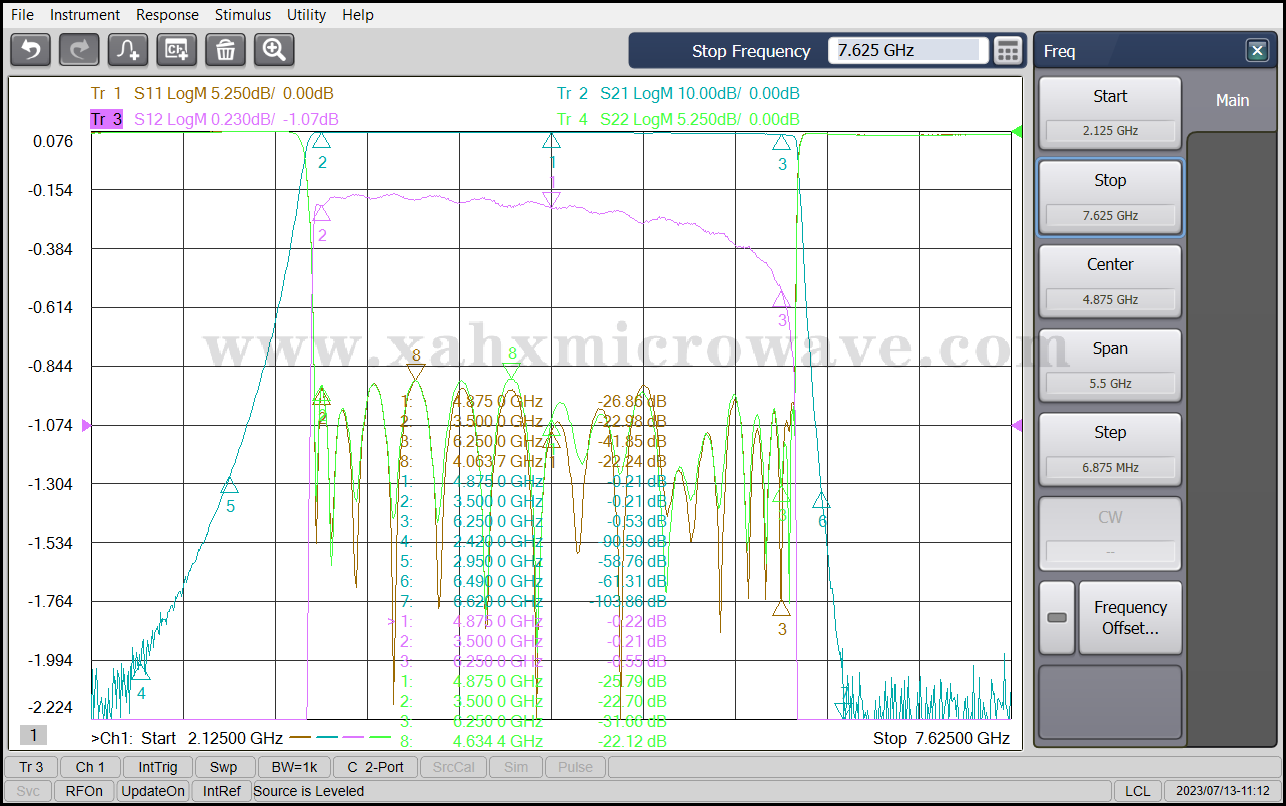
Task: Click green marker 8 on S22 trace
Action: pos(512,373)
